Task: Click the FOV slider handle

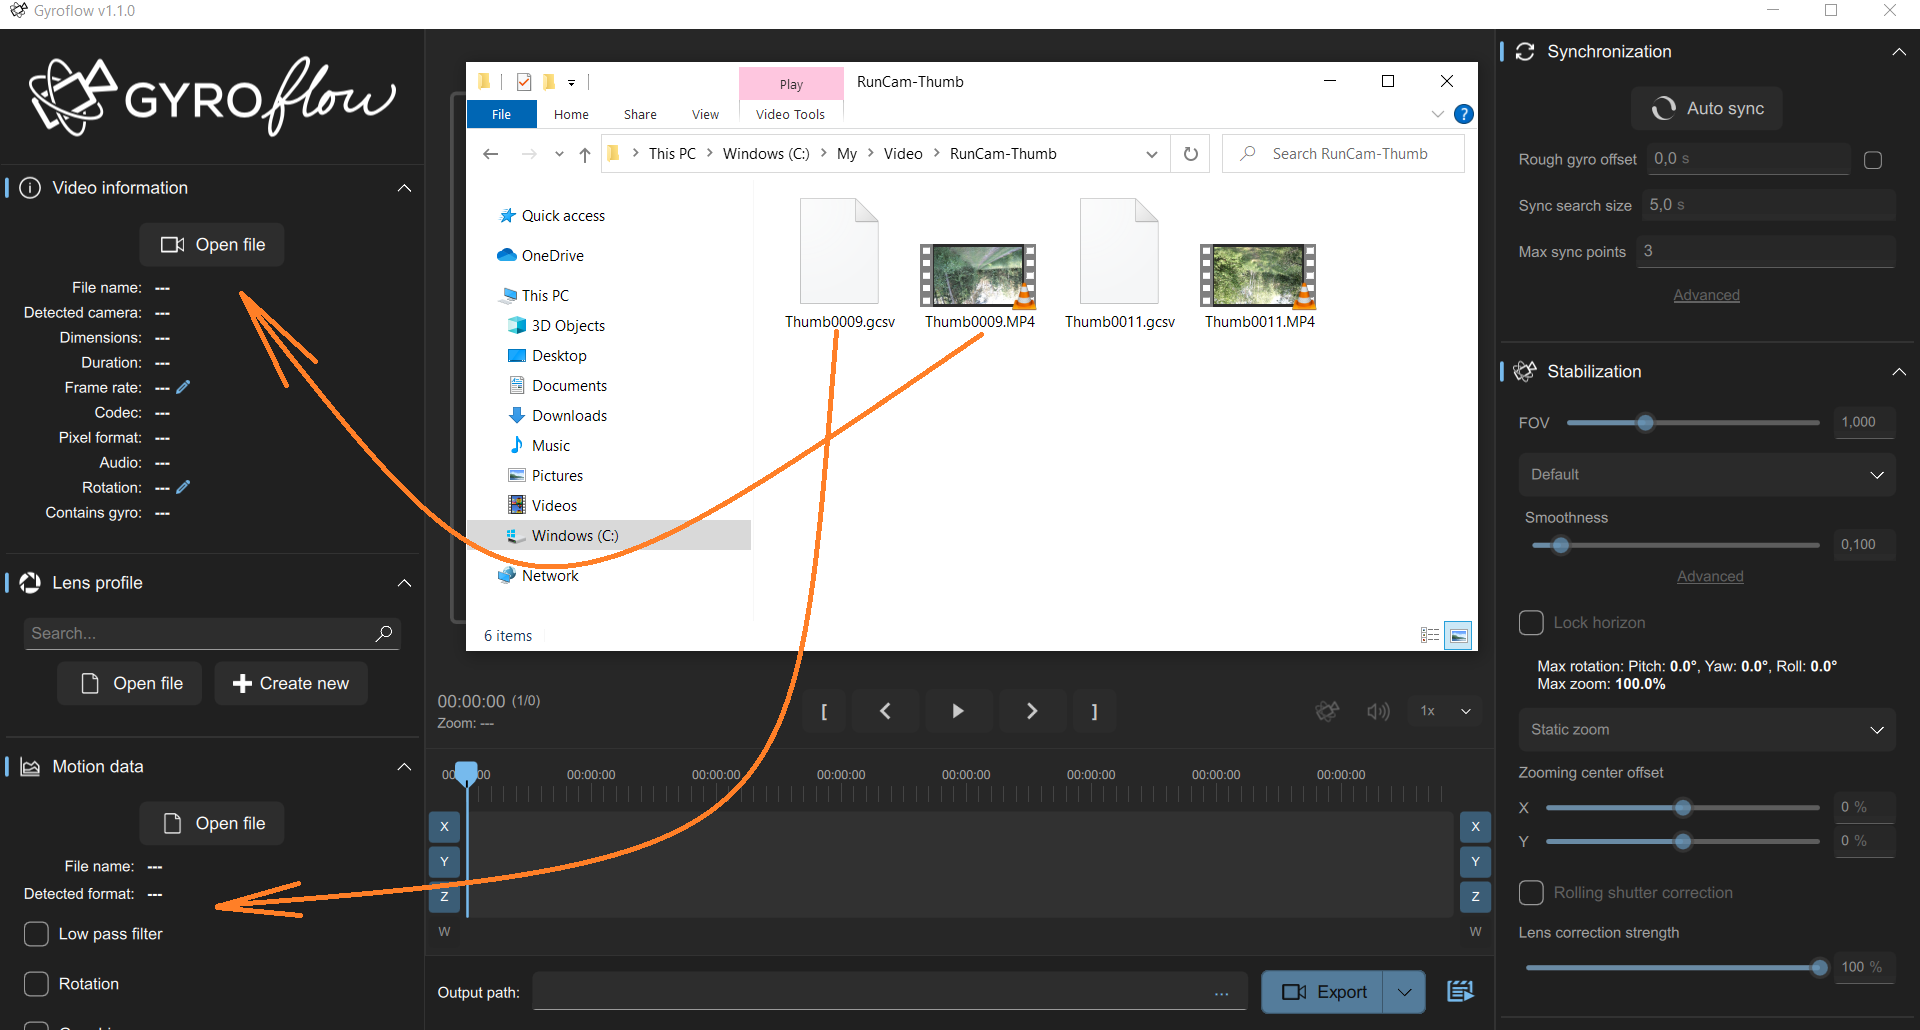Action: pos(1645,423)
